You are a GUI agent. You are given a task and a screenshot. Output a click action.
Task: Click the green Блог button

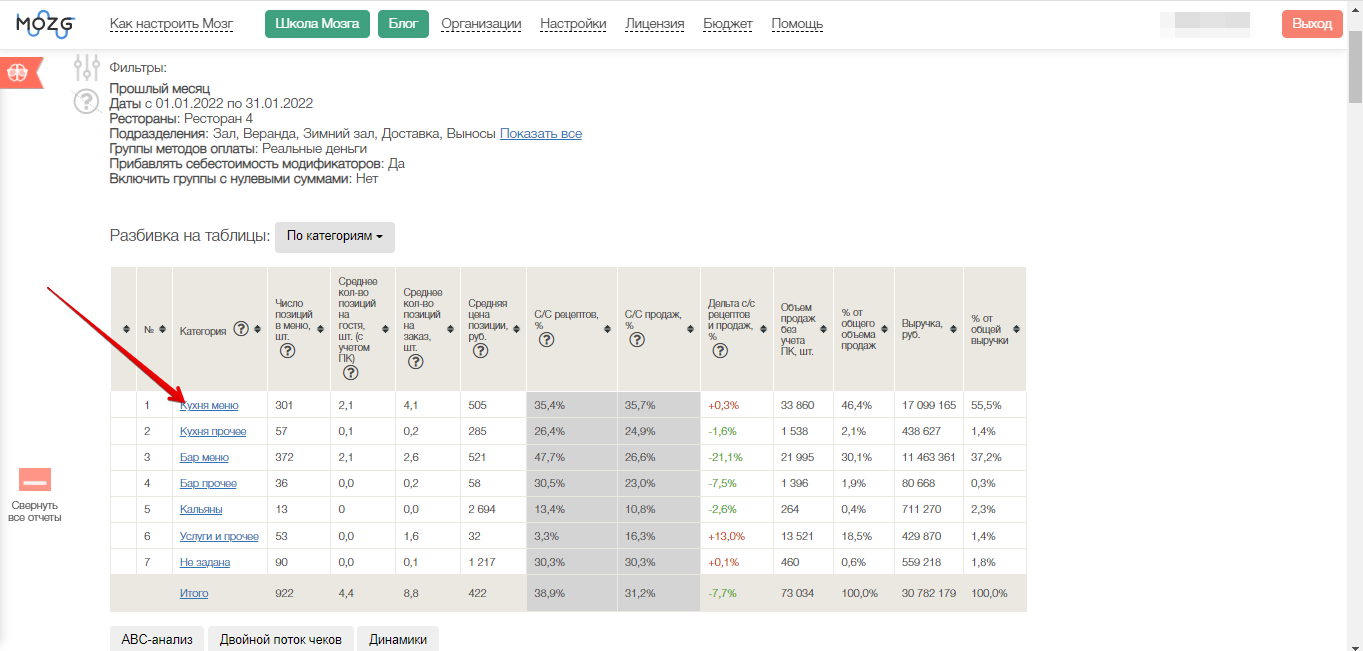(x=403, y=24)
